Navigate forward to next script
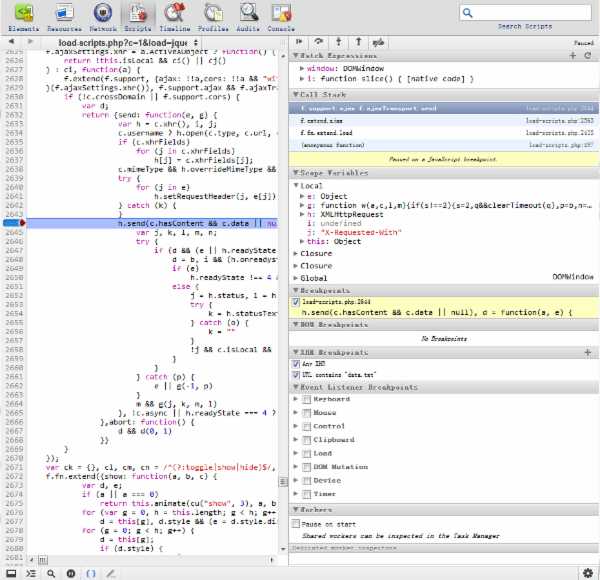Image resolution: width=600 pixels, height=580 pixels. pos(30,42)
